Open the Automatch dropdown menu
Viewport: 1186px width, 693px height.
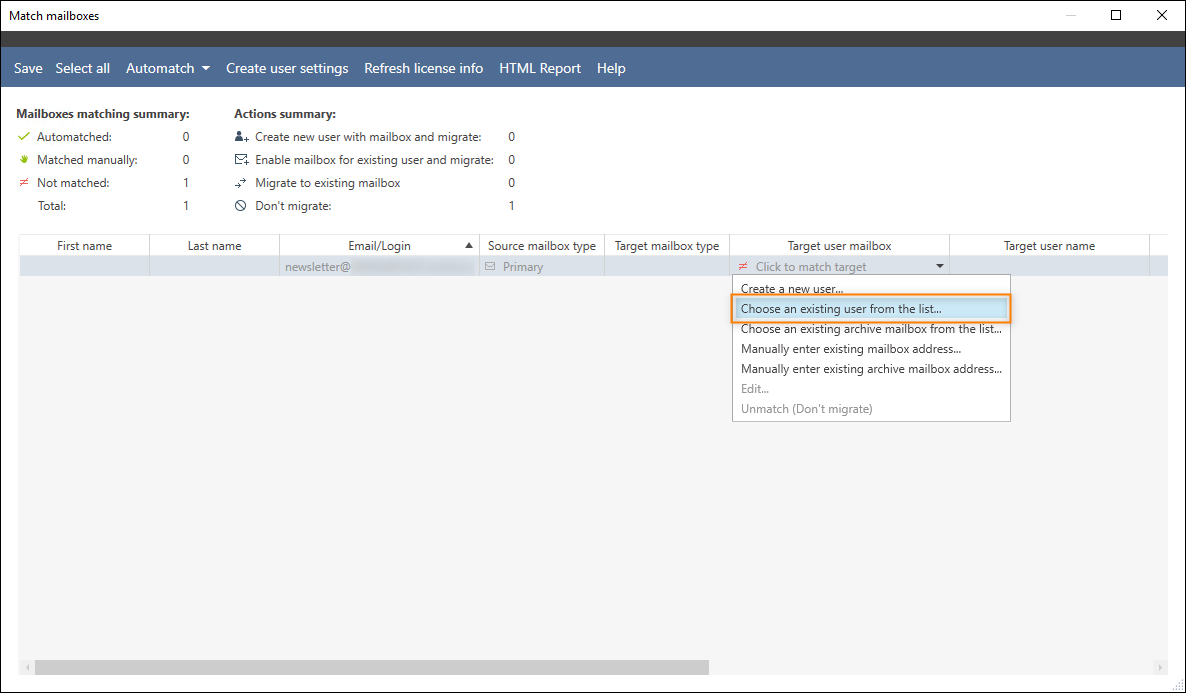tap(168, 68)
